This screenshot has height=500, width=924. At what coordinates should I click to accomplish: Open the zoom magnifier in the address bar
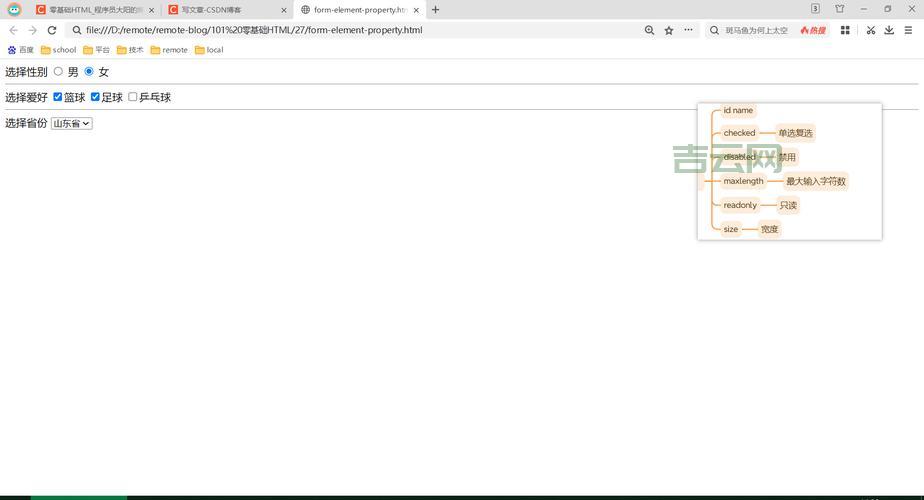[650, 30]
